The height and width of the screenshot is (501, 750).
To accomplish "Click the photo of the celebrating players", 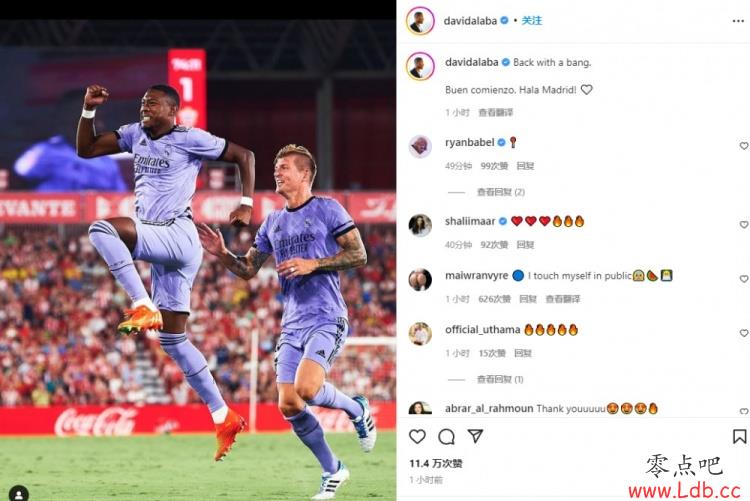I will (x=198, y=258).
